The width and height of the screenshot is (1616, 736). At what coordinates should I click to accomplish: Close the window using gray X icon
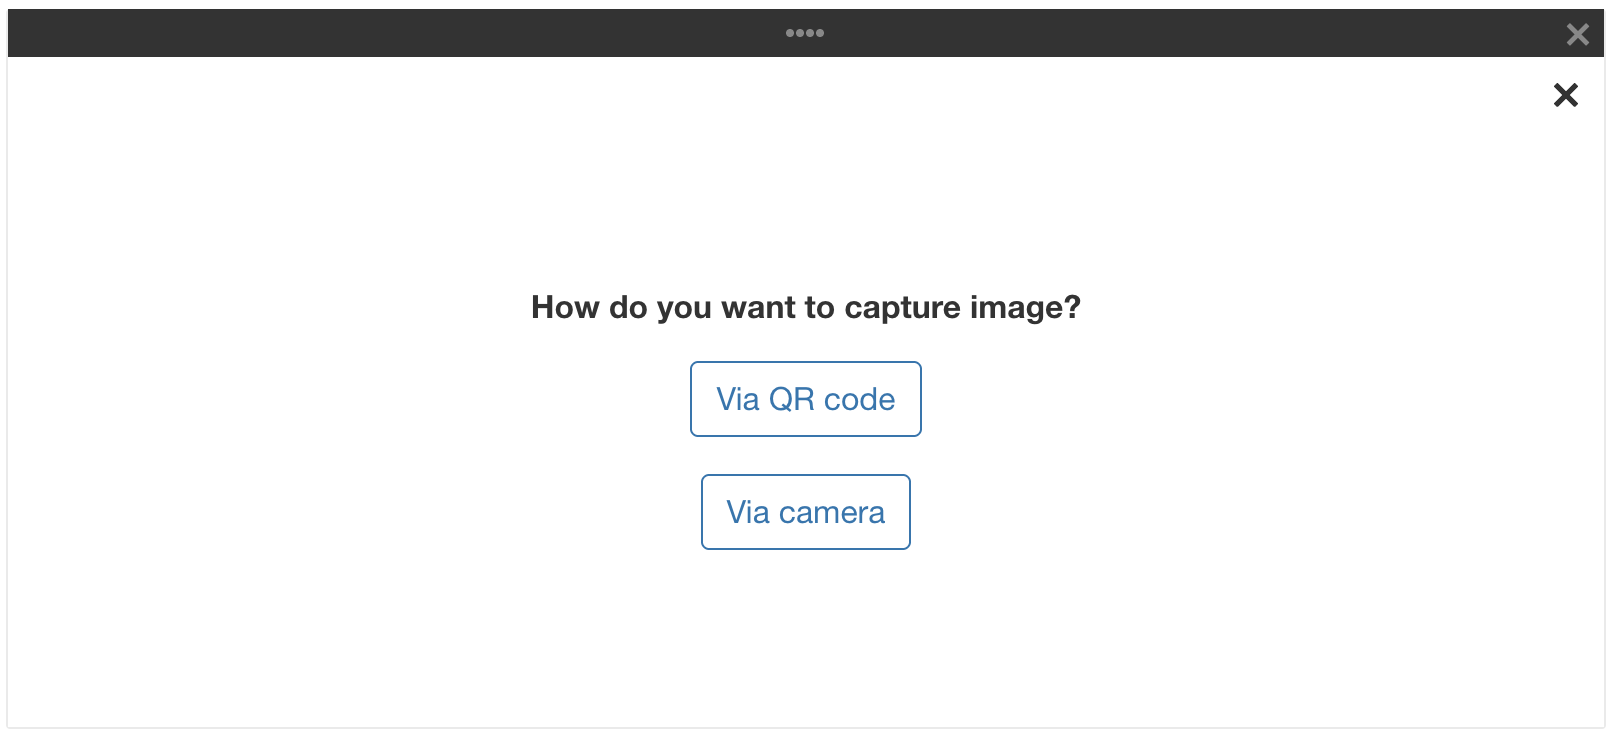[1577, 35]
